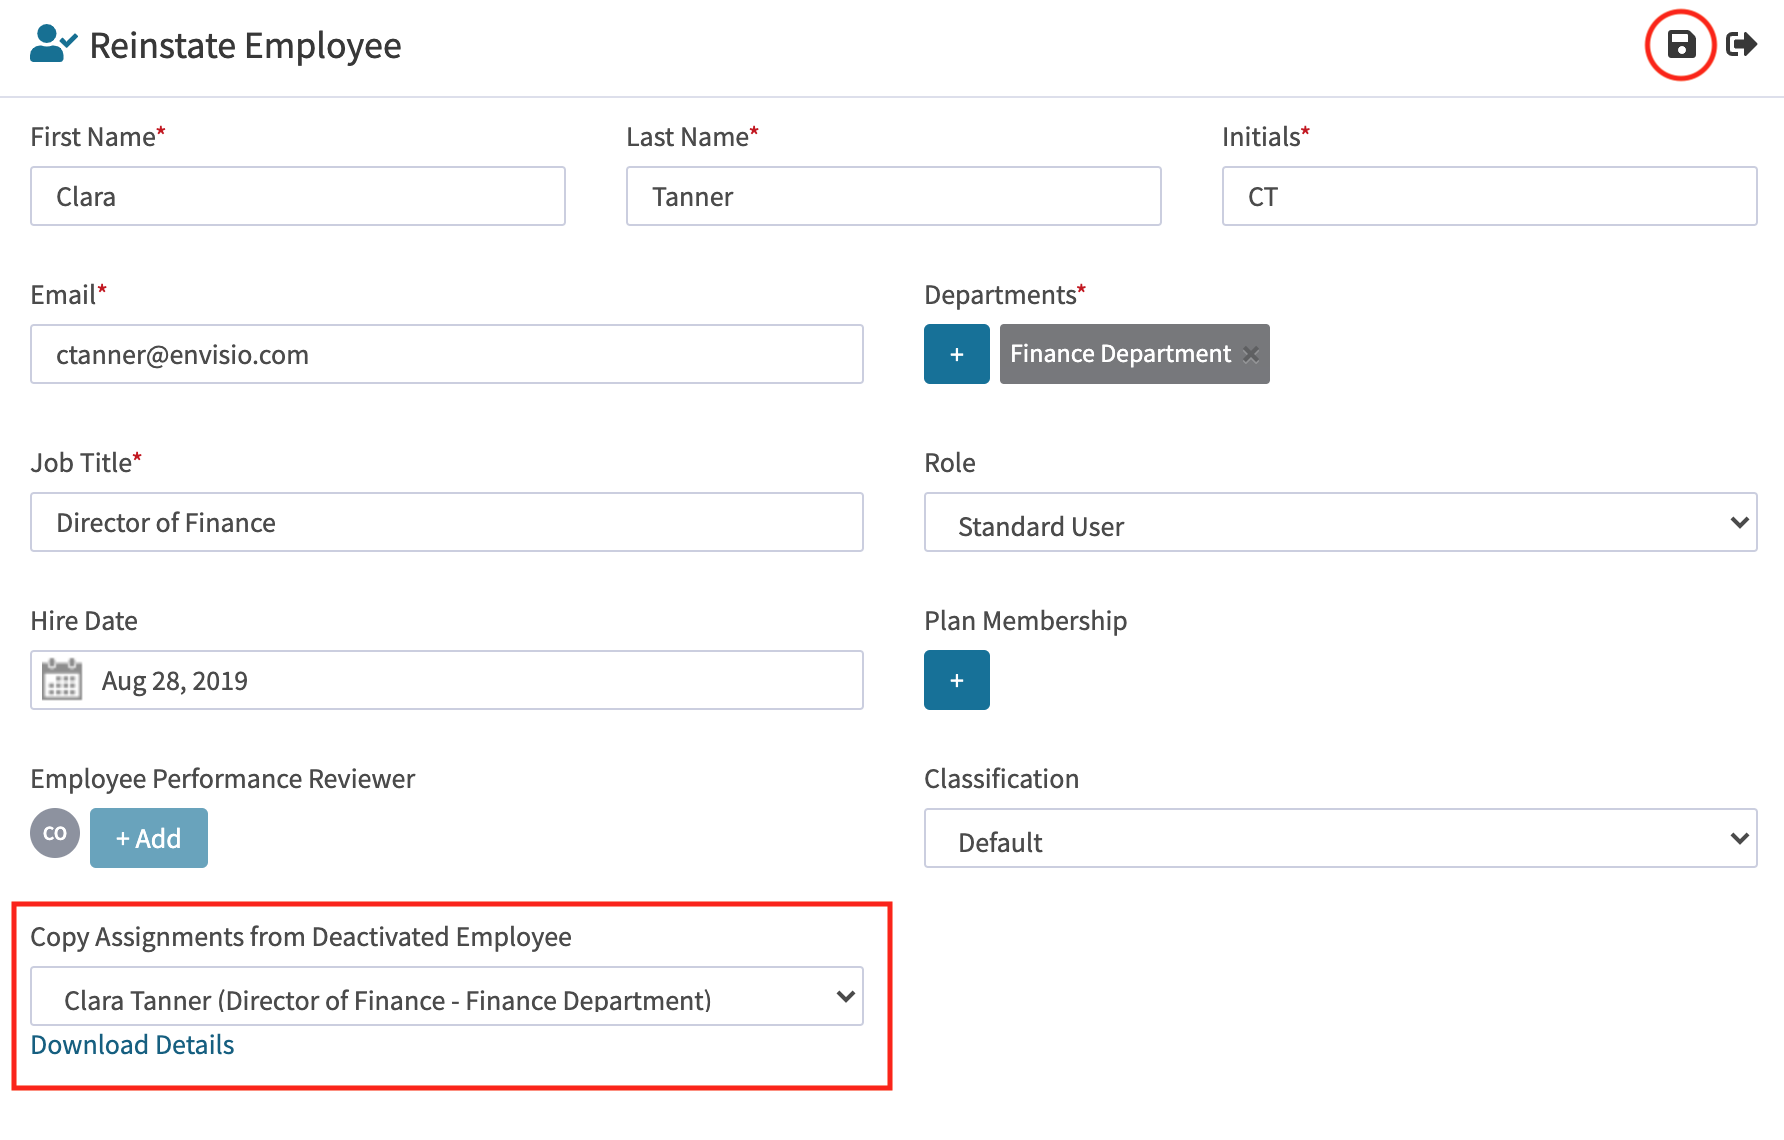Click the exit arrow icon

1741,44
